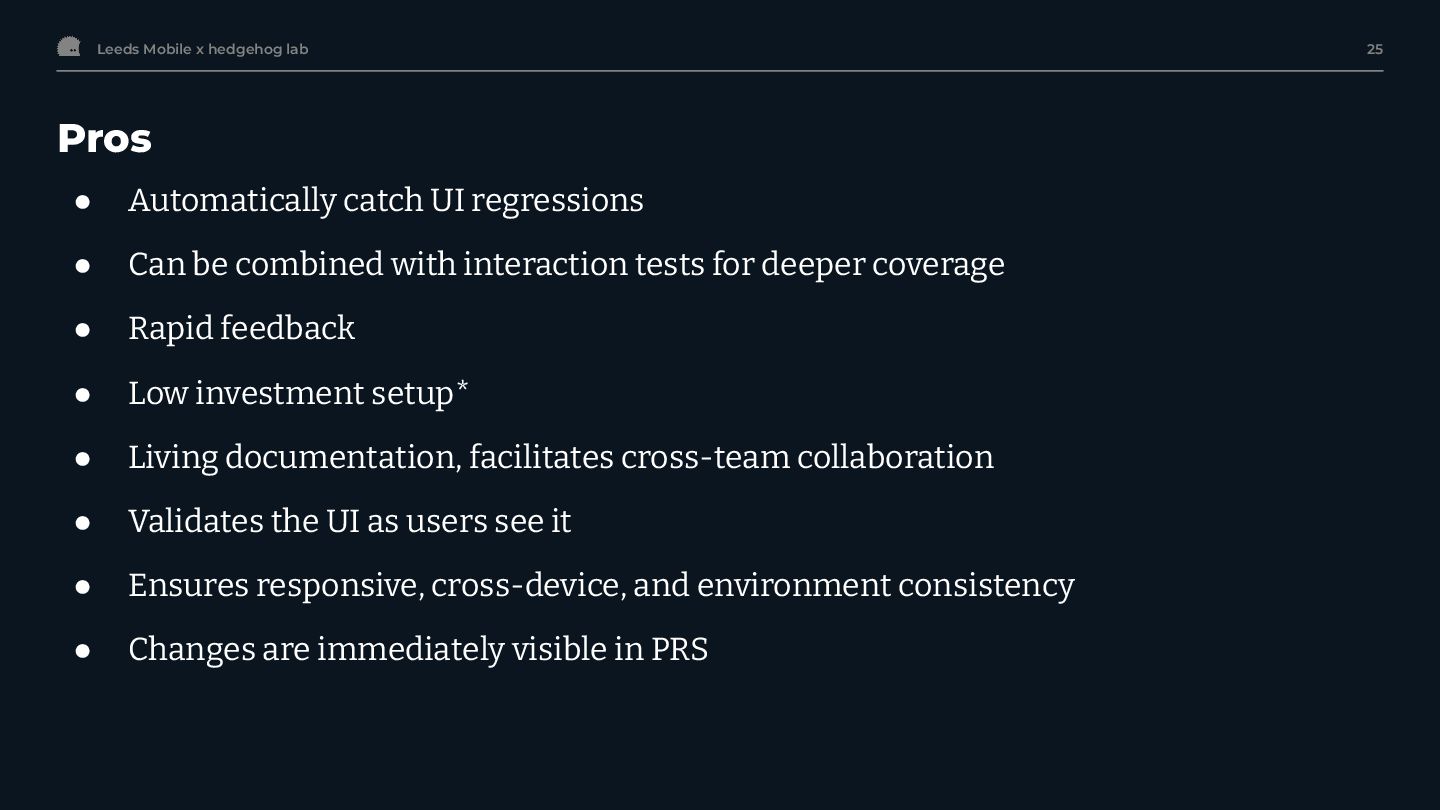Click the bullet dot beside "Rapid feedback"
The image size is (1440, 810).
tap(83, 330)
